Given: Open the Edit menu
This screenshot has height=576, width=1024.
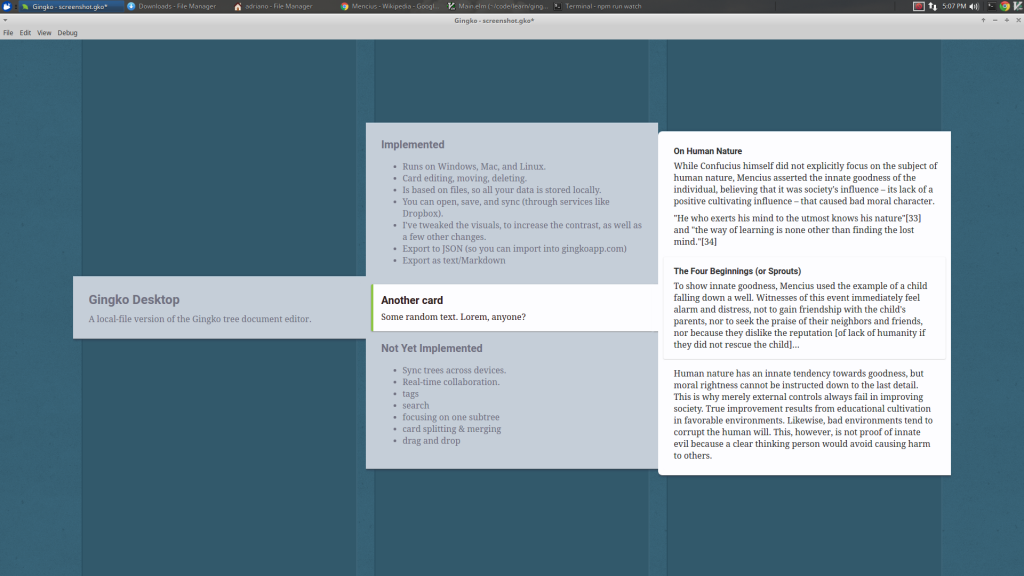Looking at the screenshot, I should point(25,33).
